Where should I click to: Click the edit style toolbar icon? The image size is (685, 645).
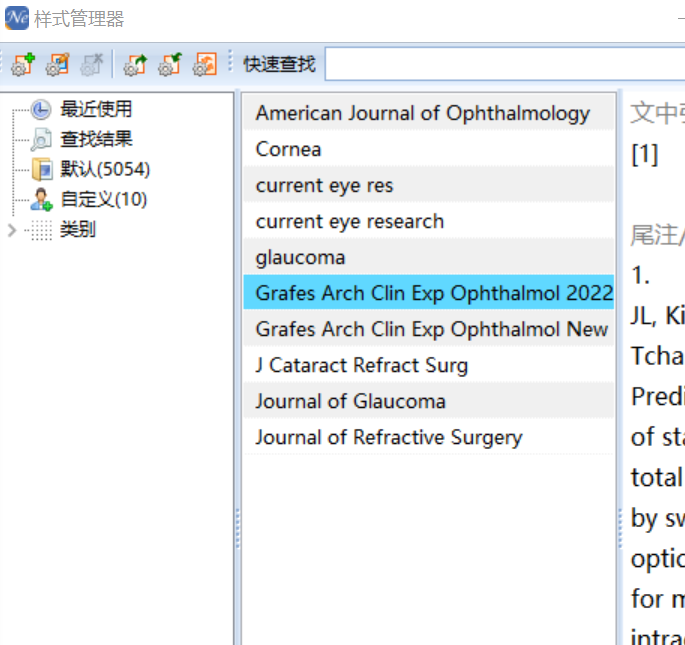tap(58, 64)
